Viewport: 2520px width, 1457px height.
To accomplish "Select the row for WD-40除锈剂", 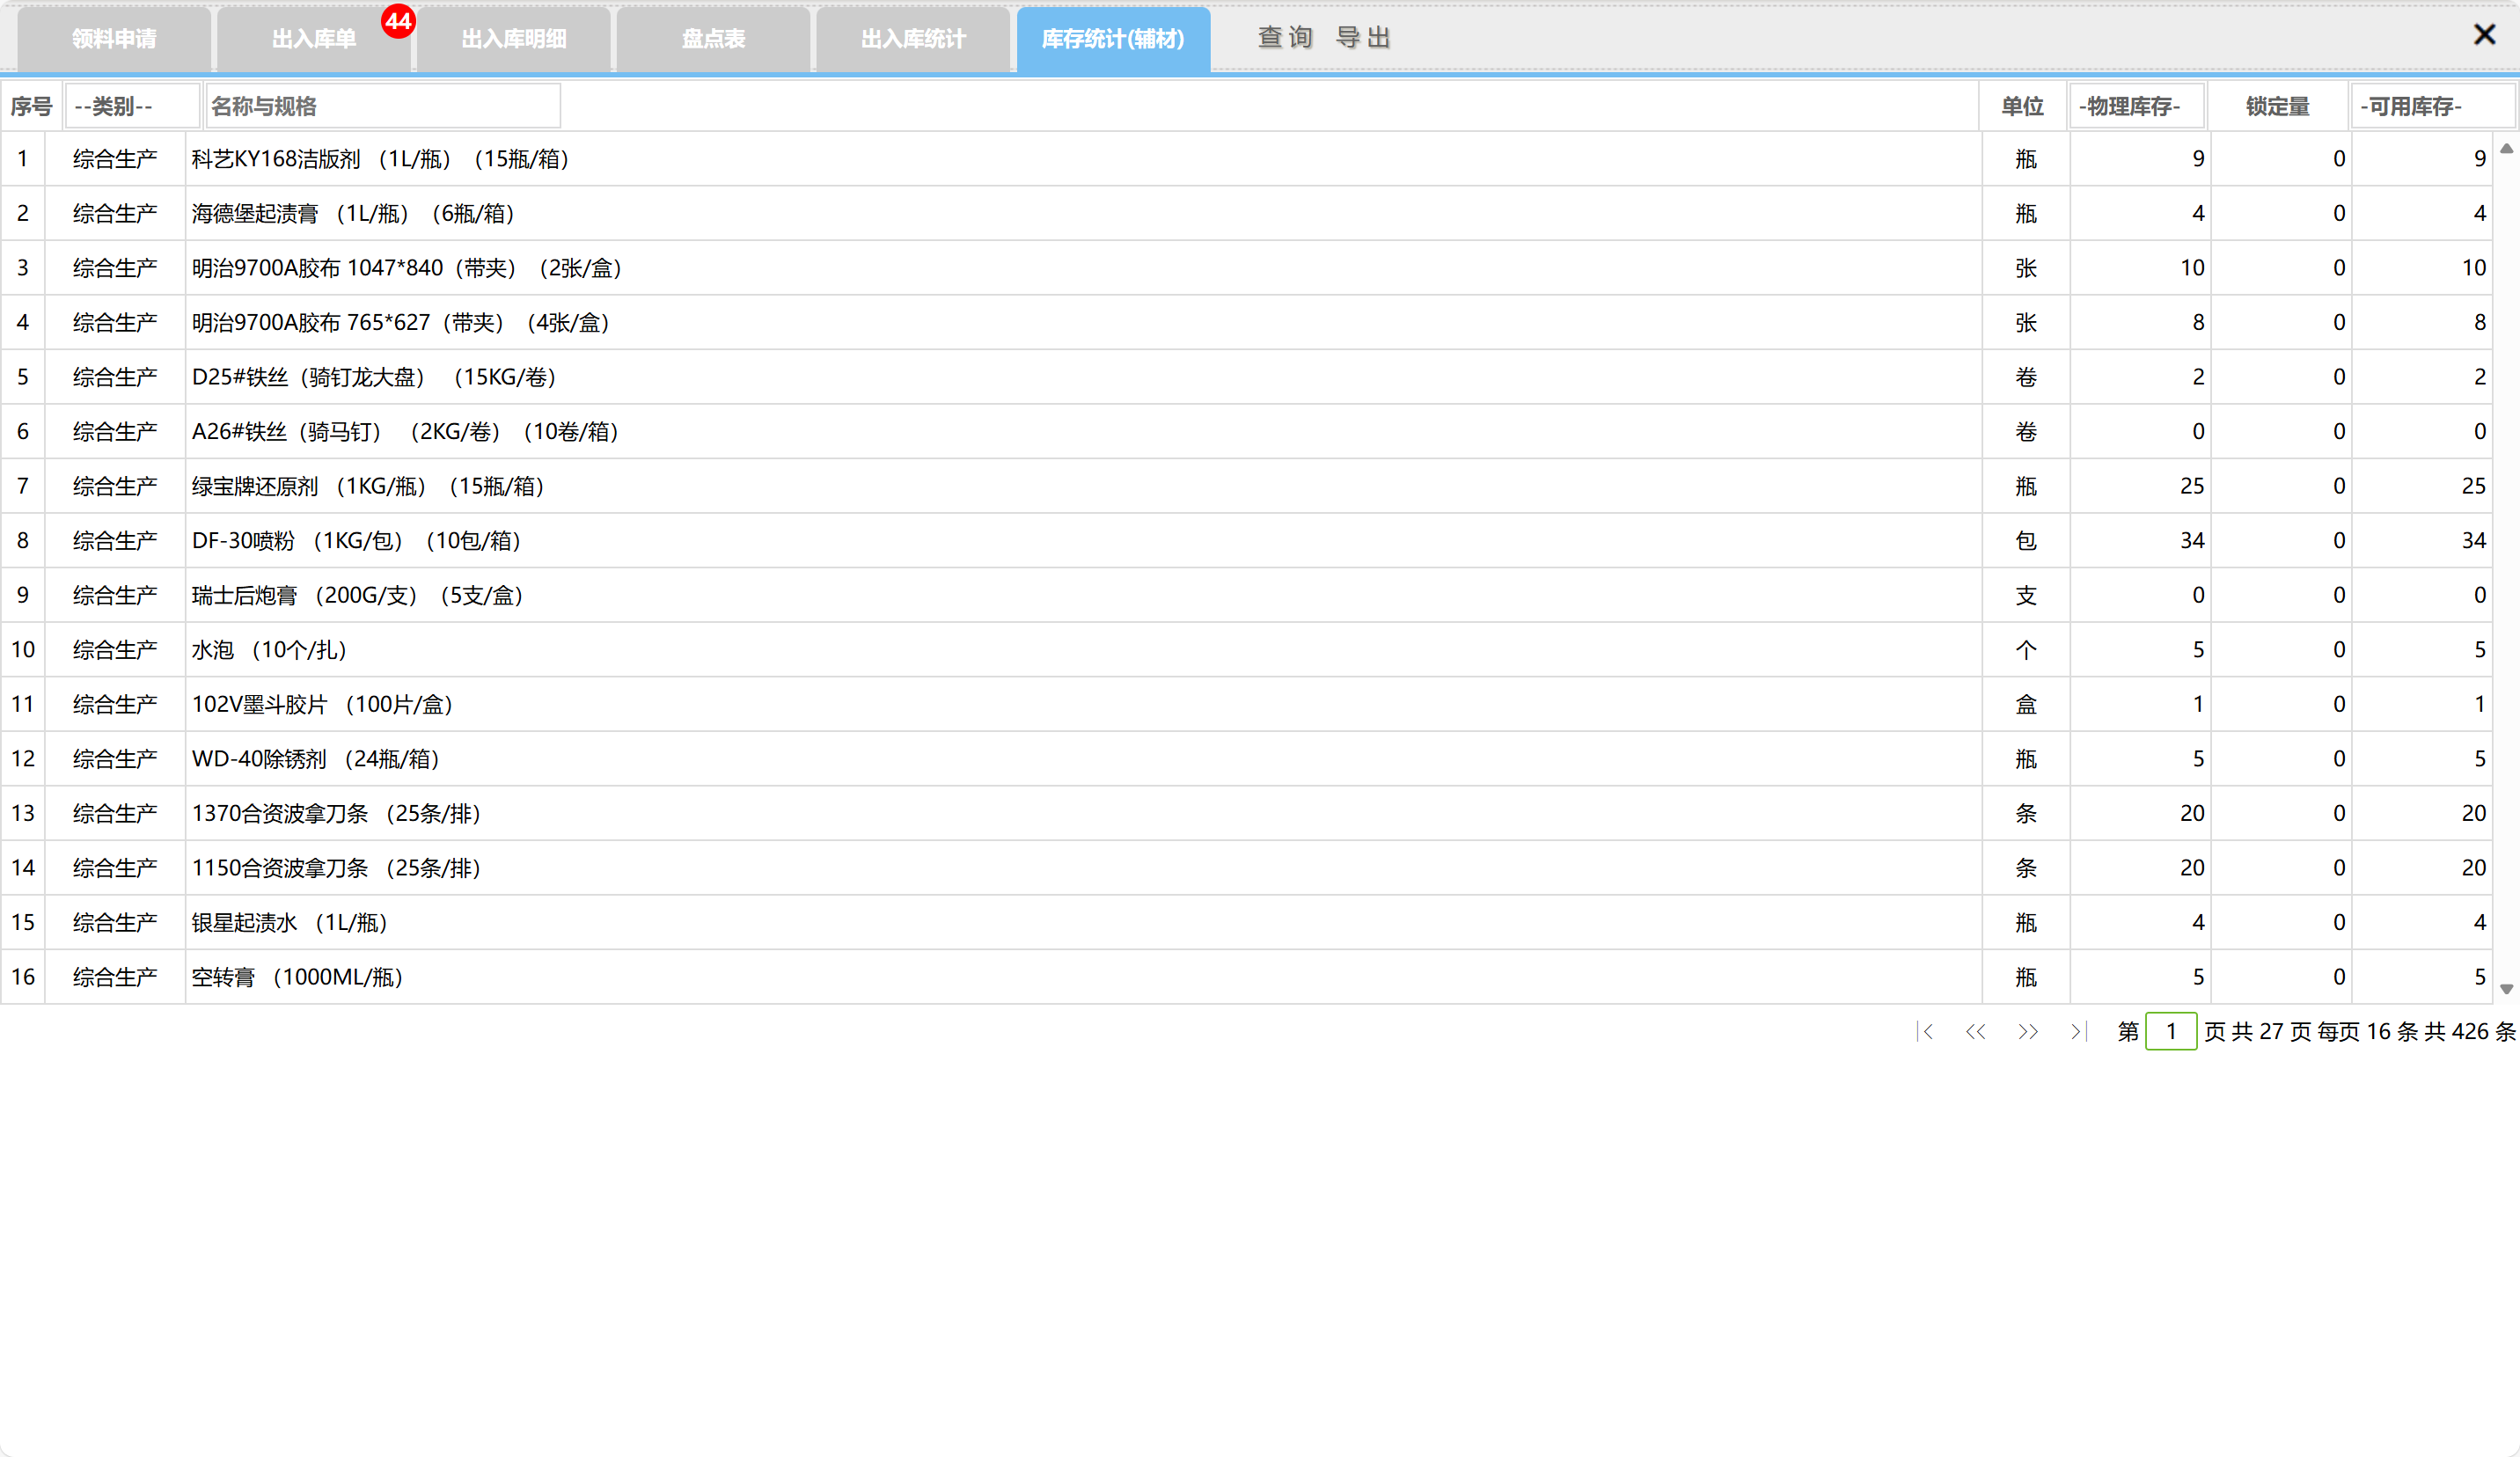I will pyautogui.click(x=316, y=759).
